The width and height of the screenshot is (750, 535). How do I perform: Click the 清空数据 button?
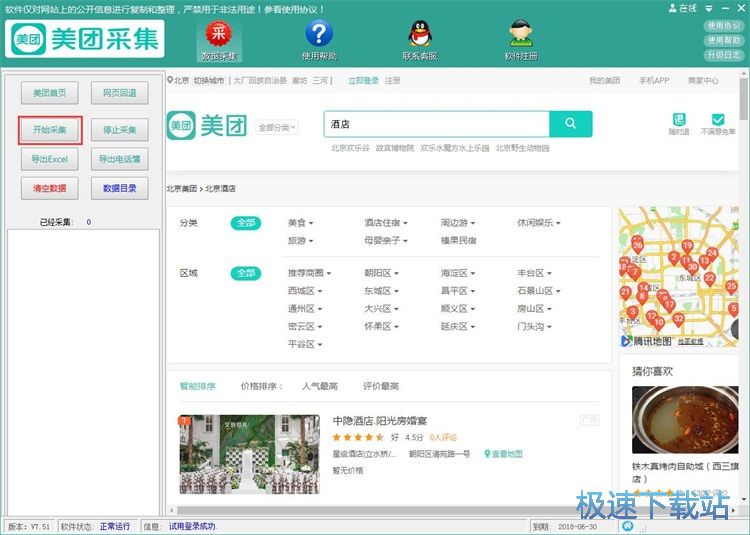(50, 188)
